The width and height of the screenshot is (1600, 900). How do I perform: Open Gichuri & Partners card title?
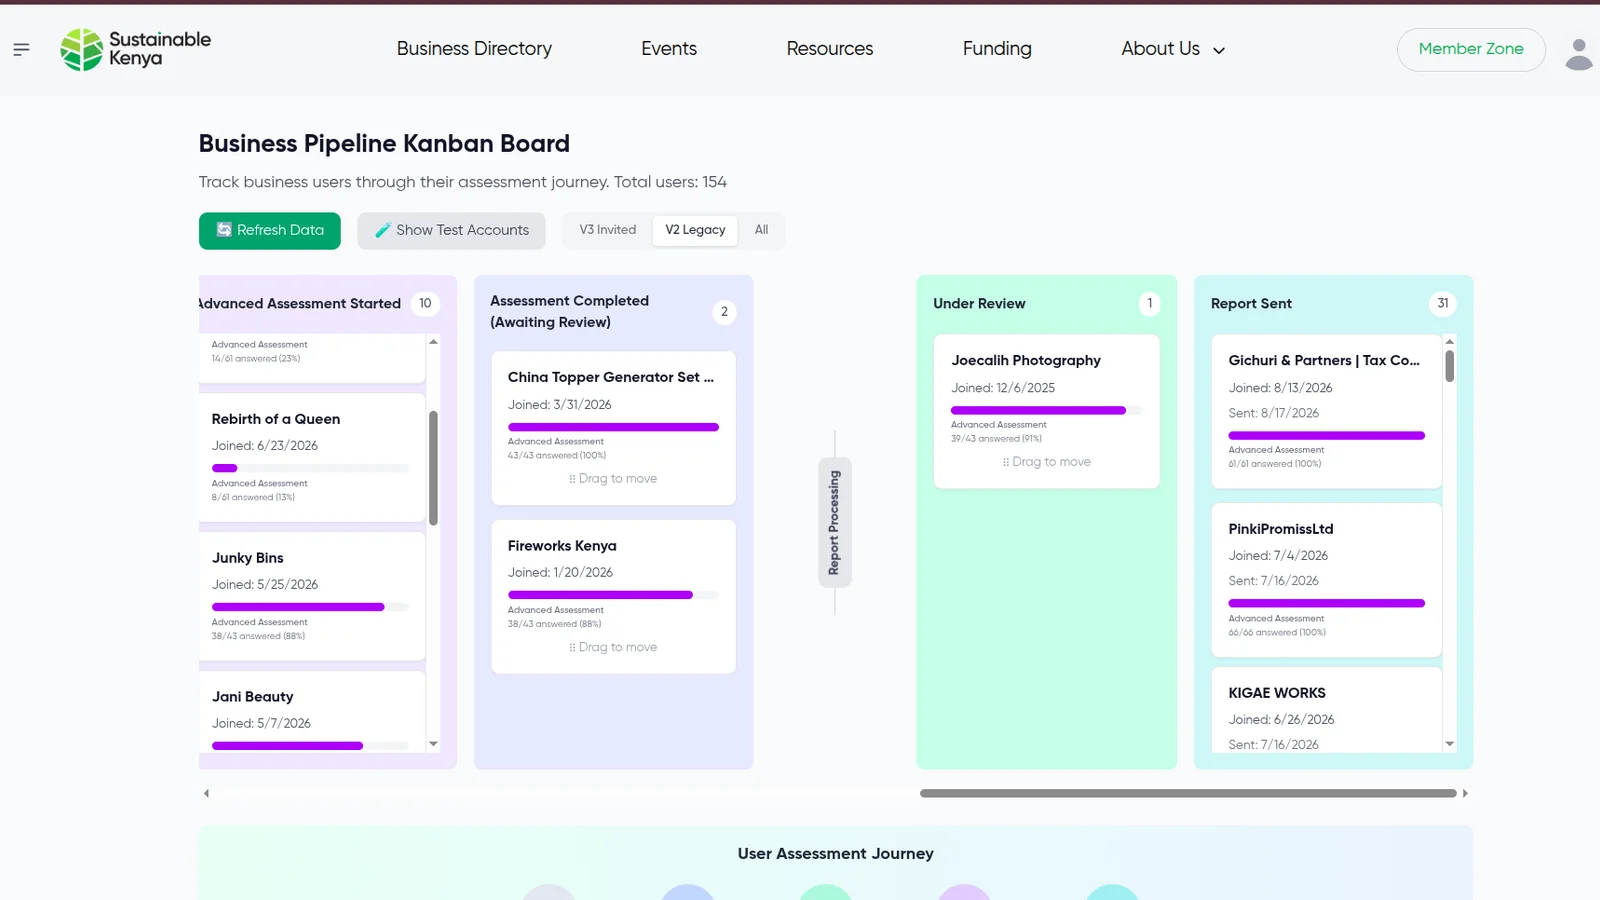click(1324, 360)
